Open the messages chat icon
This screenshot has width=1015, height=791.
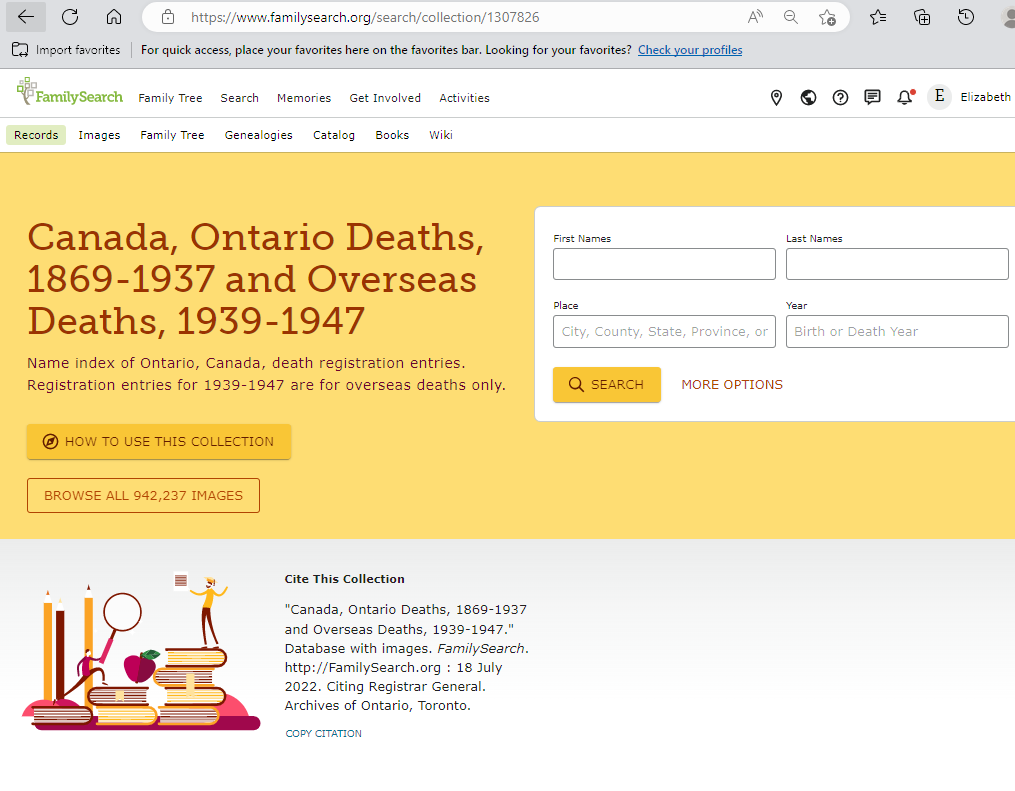[872, 98]
